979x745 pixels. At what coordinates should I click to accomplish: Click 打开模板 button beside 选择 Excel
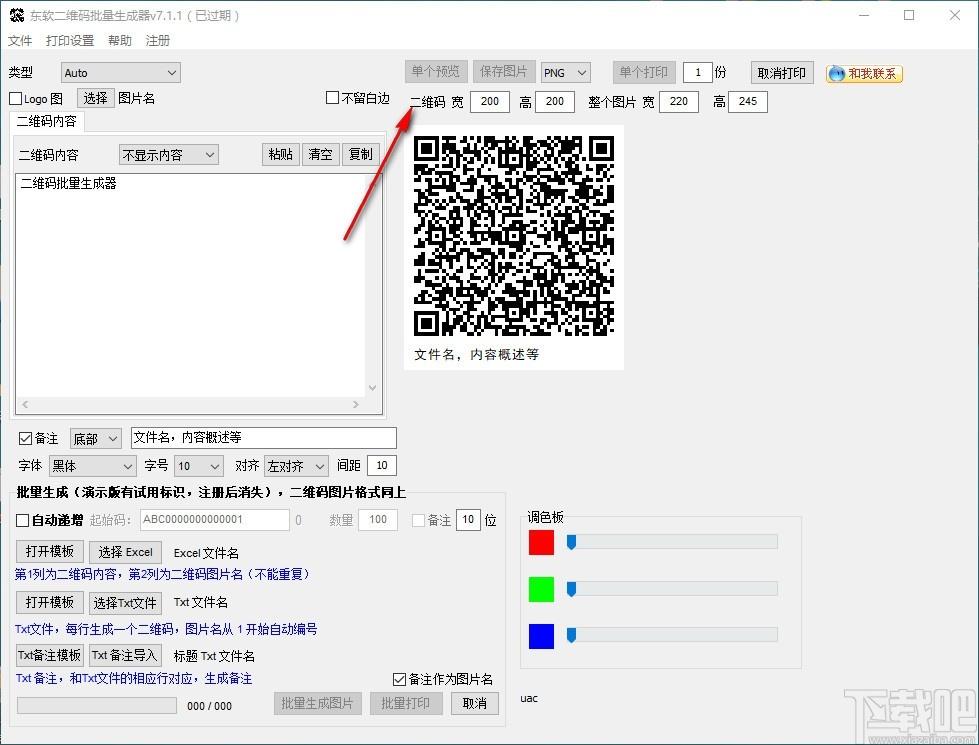click(x=49, y=551)
